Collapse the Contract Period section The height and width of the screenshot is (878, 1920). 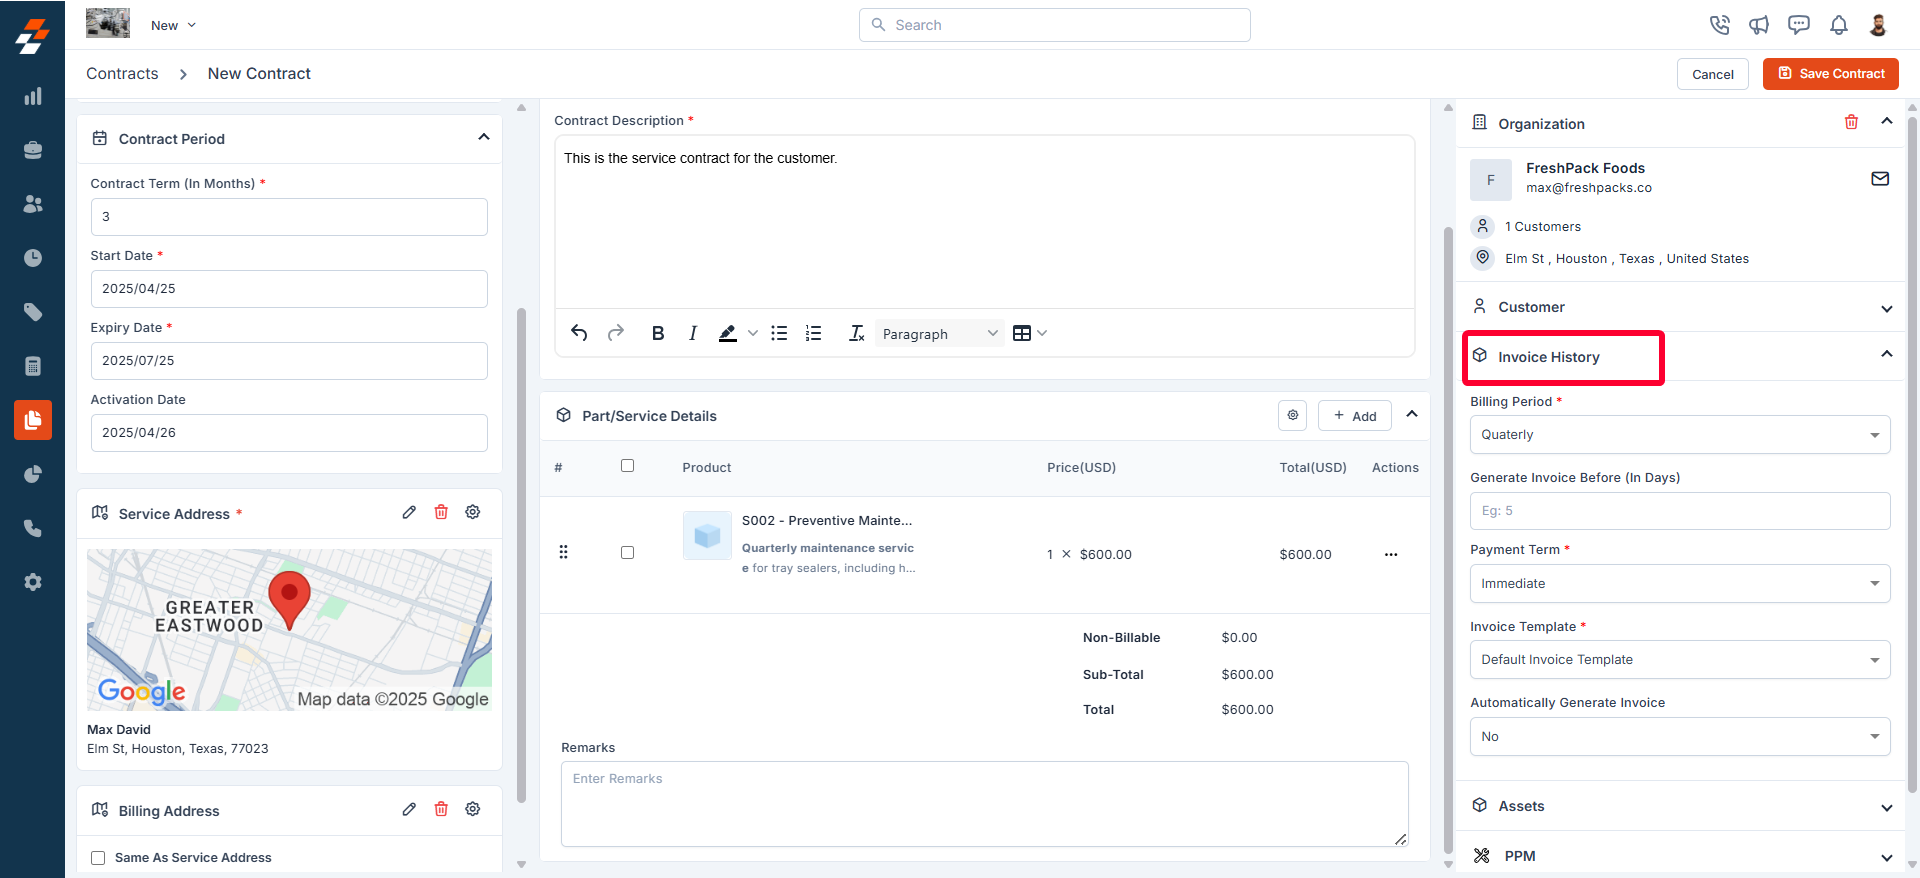point(484,137)
